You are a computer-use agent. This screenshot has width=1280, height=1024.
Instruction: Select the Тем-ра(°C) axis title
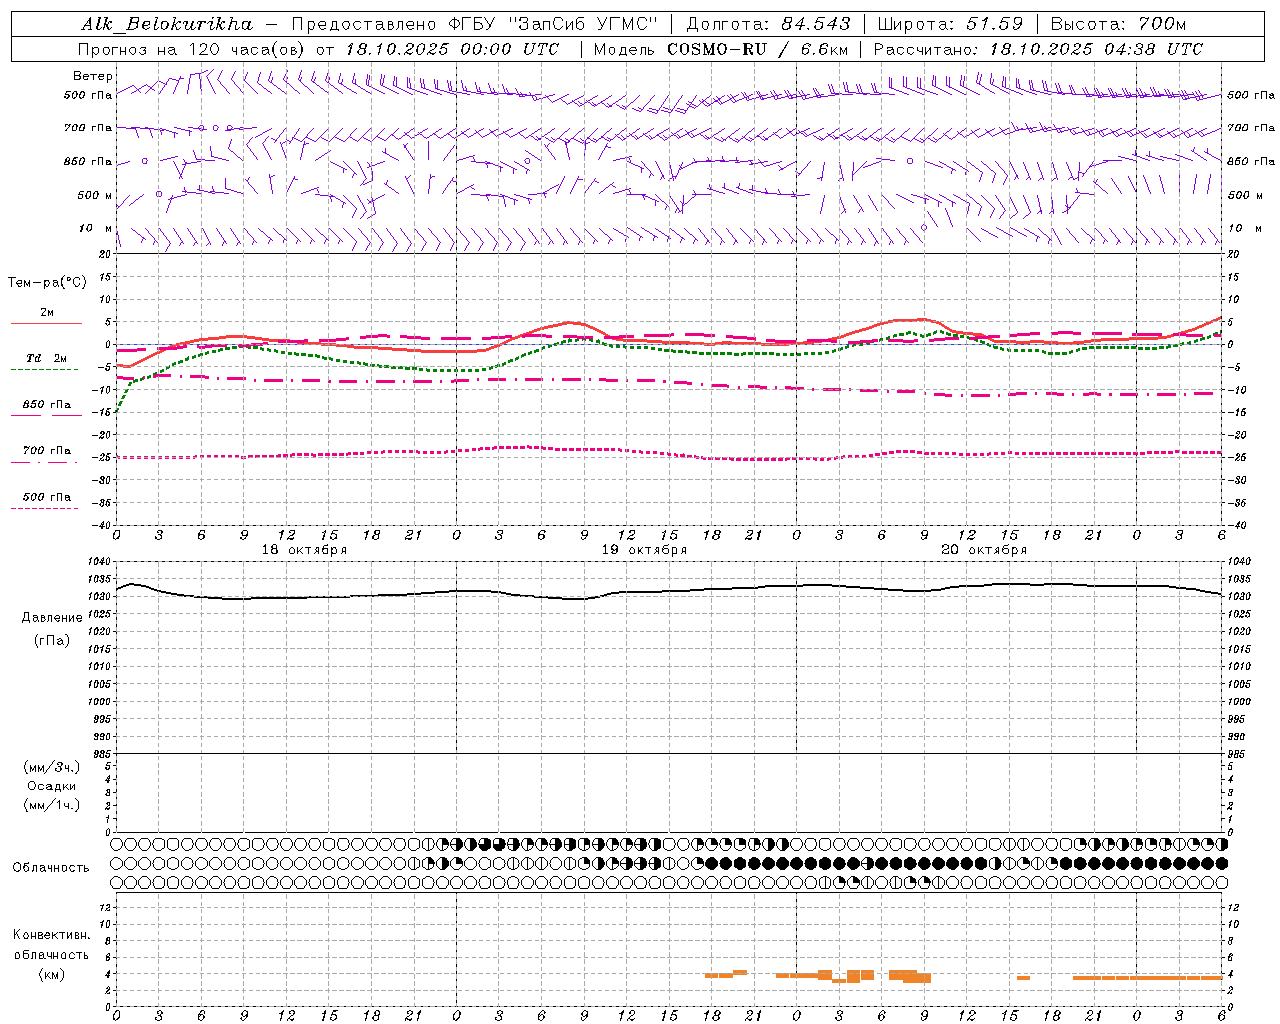coord(47,283)
